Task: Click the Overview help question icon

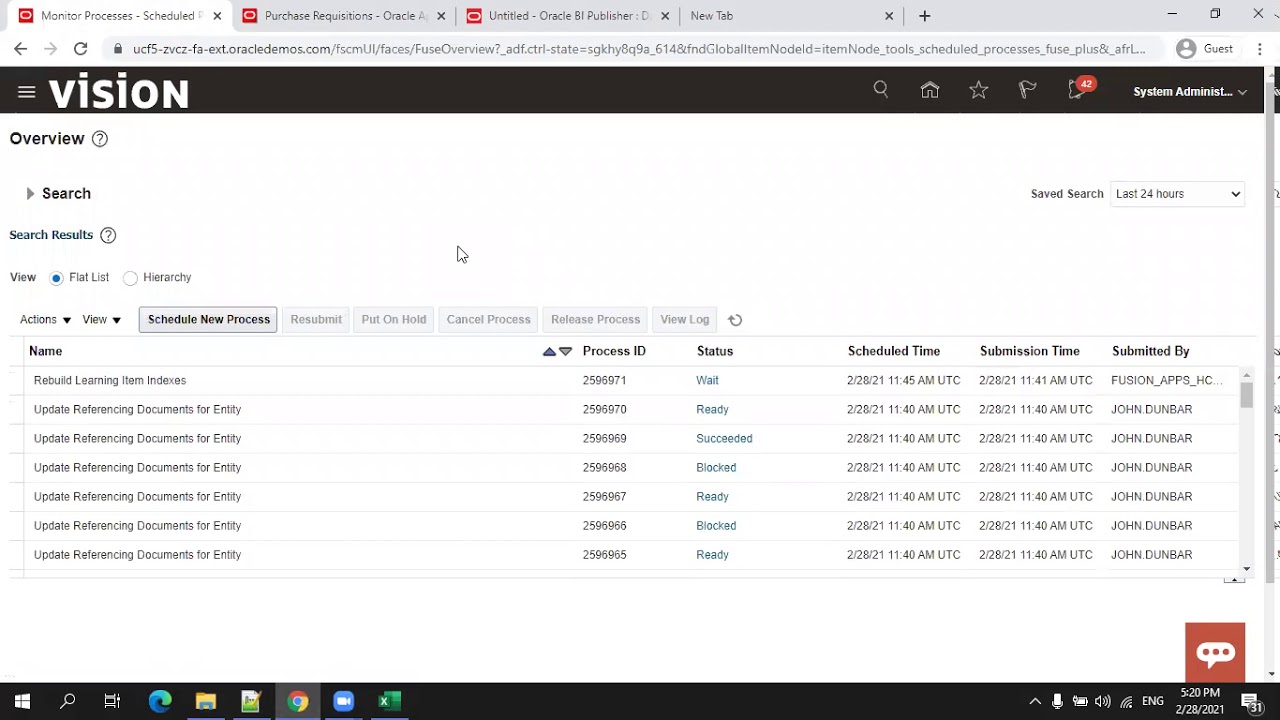Action: point(100,139)
